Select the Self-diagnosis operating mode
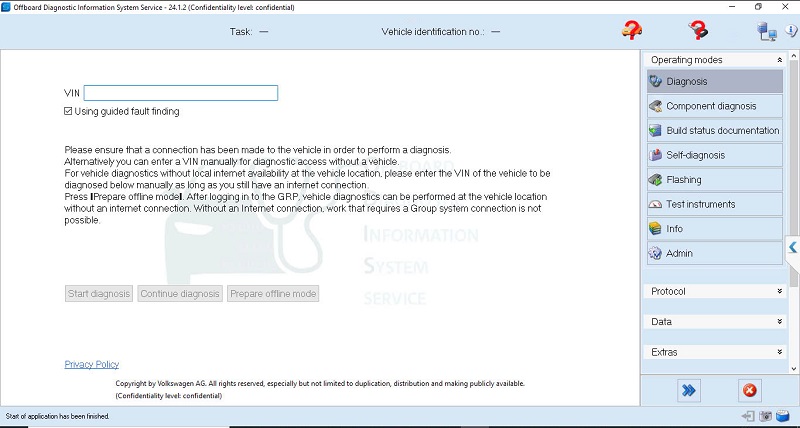Image resolution: width=800 pixels, height=428 pixels. (714, 155)
